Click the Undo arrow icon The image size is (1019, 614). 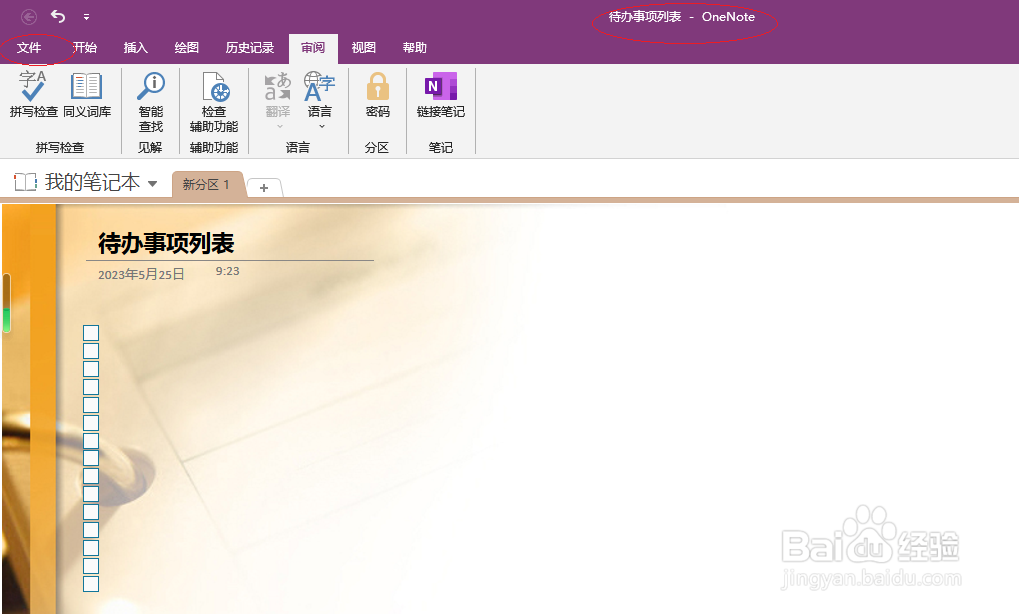[x=58, y=16]
